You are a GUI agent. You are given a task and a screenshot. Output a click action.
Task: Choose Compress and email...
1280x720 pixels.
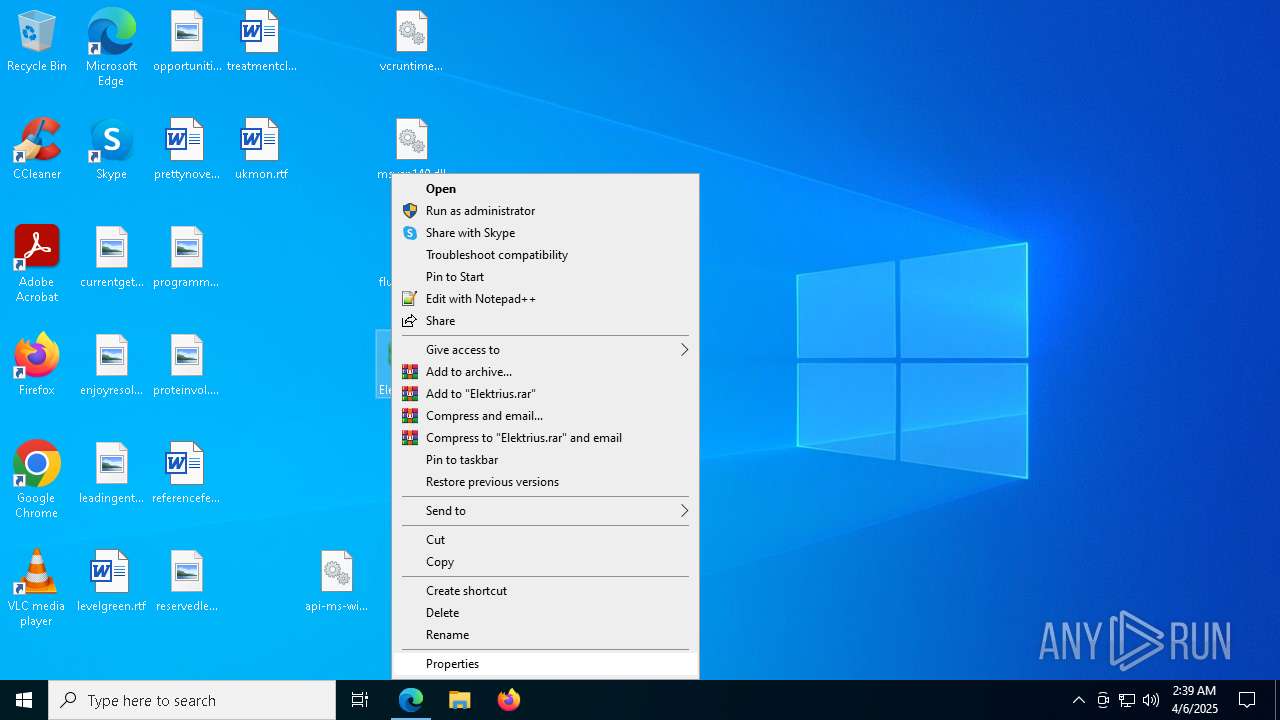(x=545, y=416)
